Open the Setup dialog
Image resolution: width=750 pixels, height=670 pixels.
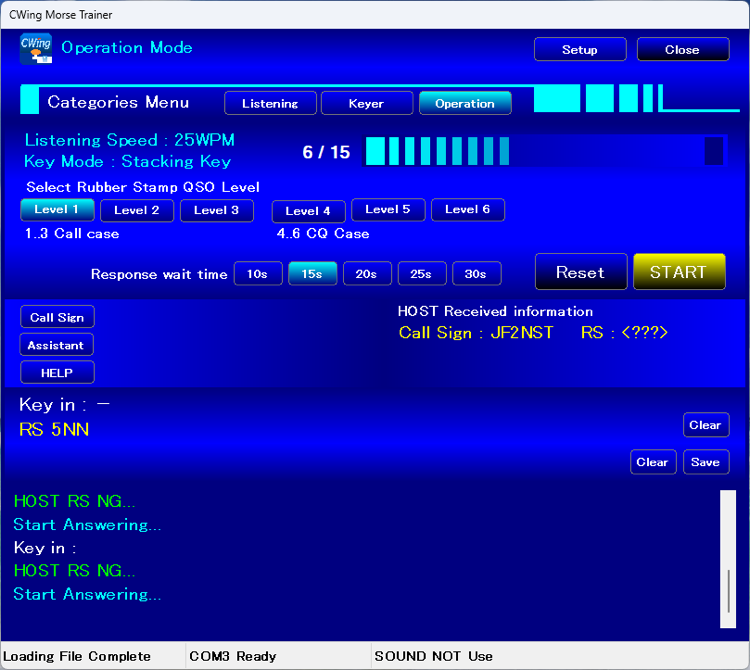[580, 50]
